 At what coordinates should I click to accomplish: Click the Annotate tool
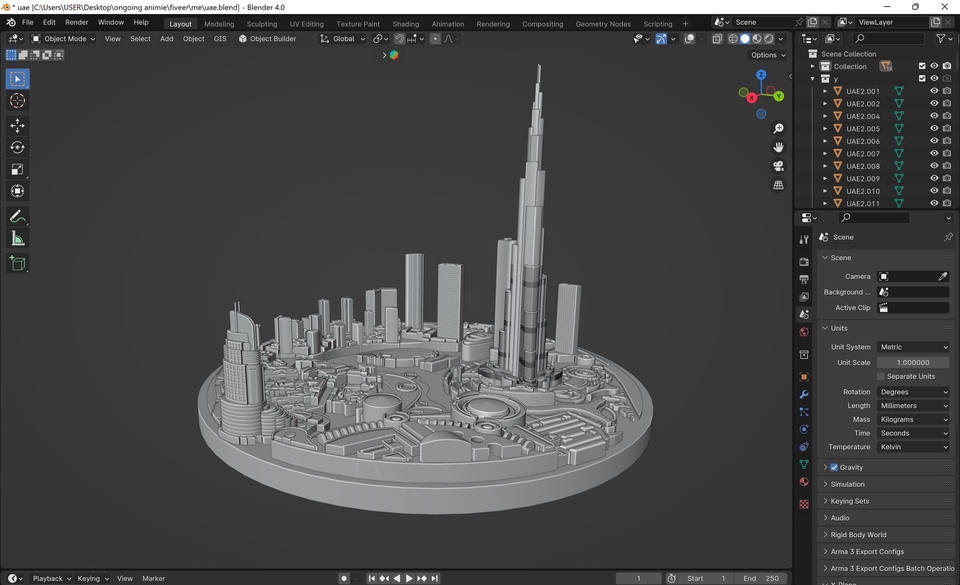pos(17,216)
